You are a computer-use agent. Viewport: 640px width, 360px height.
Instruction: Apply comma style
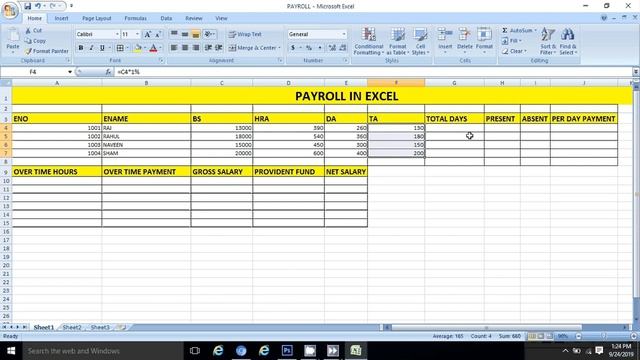[x=320, y=48]
